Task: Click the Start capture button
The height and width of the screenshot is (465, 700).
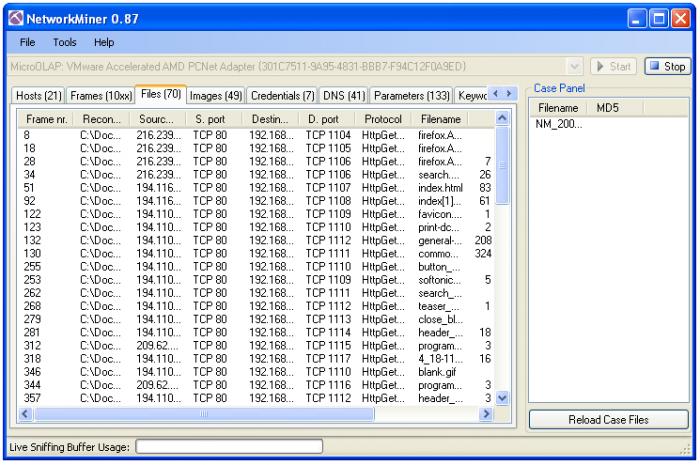Action: [610, 67]
